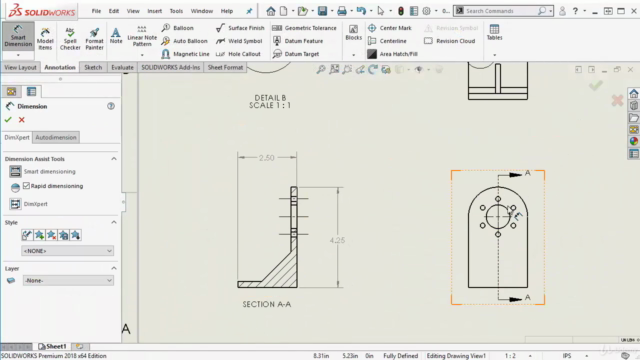Add a Balloon annotation
The image size is (640, 360).
(178, 28)
